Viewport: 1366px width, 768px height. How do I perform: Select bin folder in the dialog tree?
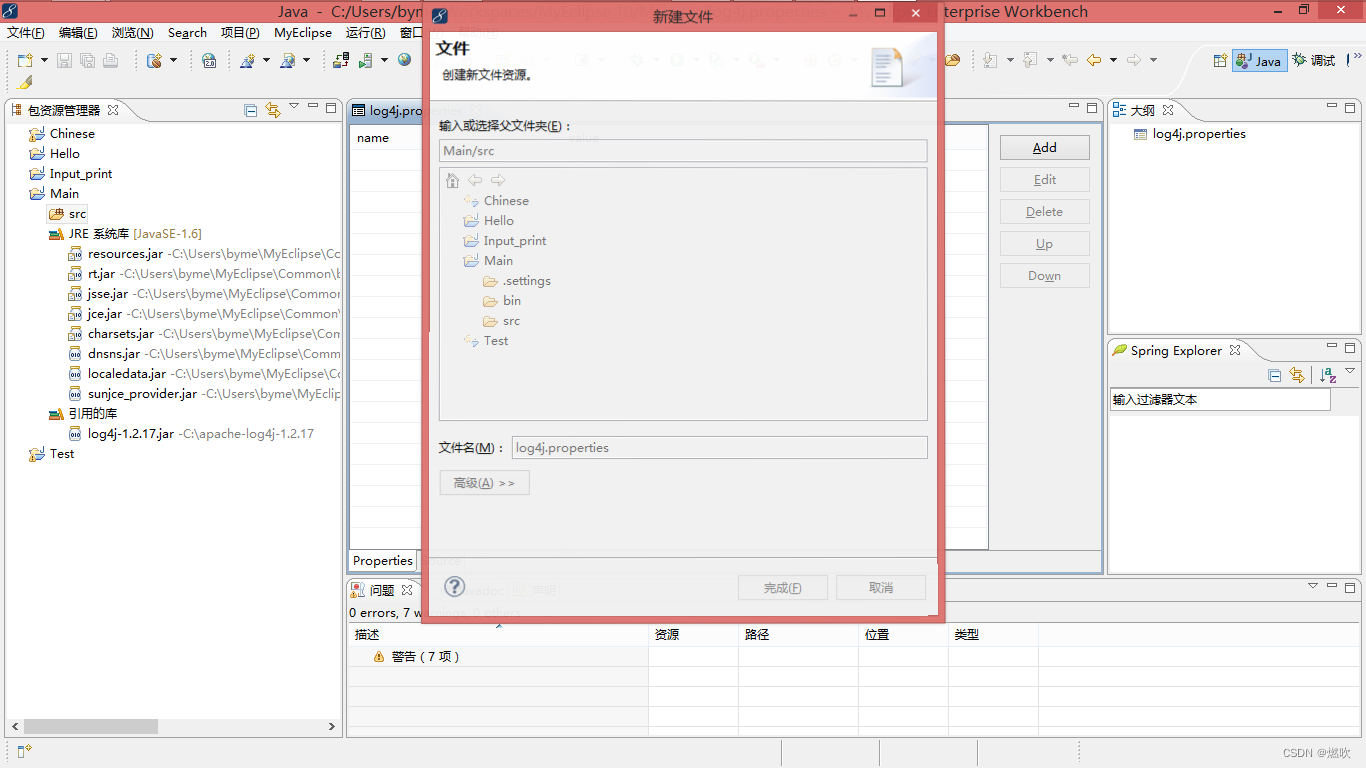point(502,301)
